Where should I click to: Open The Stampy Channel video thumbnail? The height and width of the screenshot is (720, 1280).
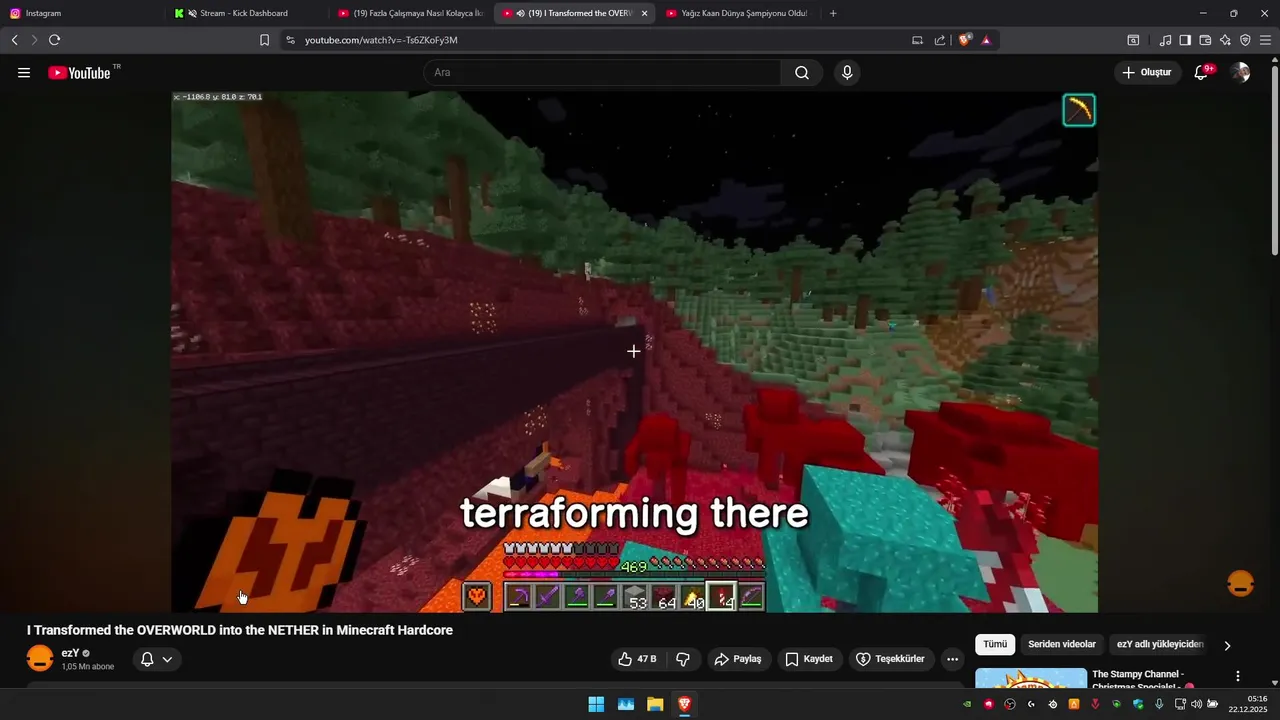1031,679
